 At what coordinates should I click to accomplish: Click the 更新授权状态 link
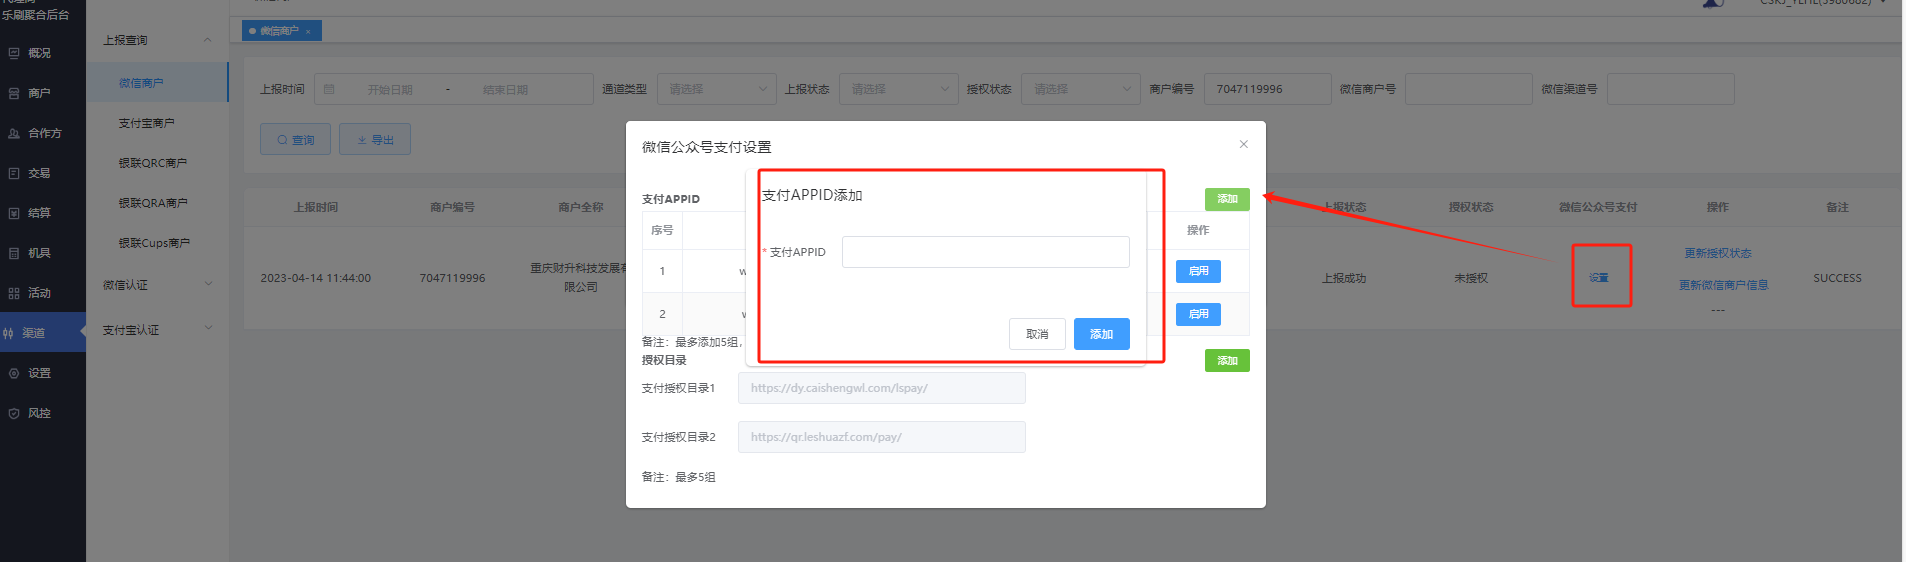point(1718,253)
